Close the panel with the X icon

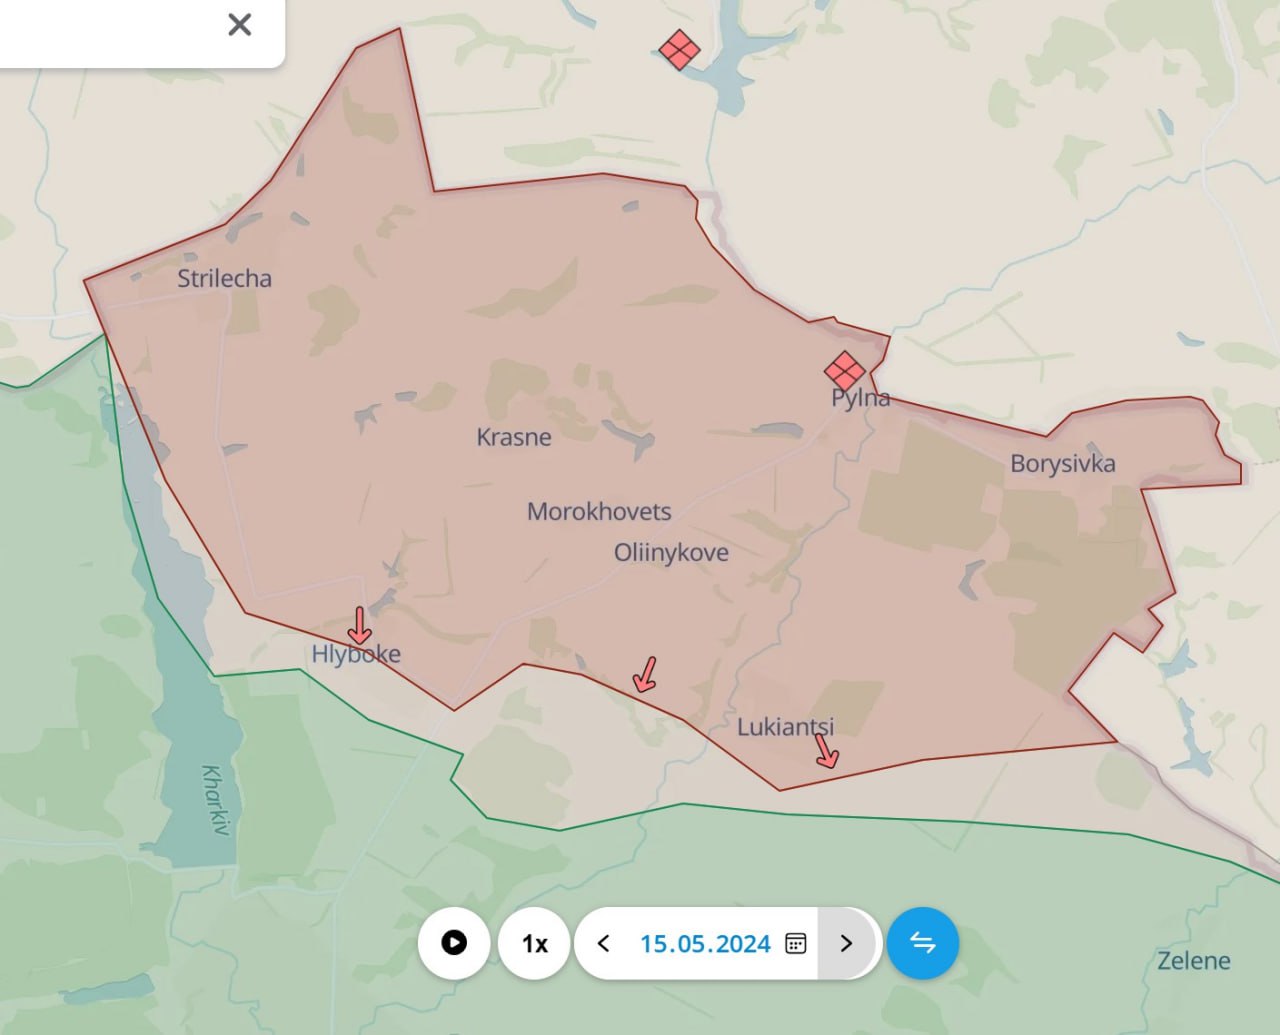click(x=240, y=25)
